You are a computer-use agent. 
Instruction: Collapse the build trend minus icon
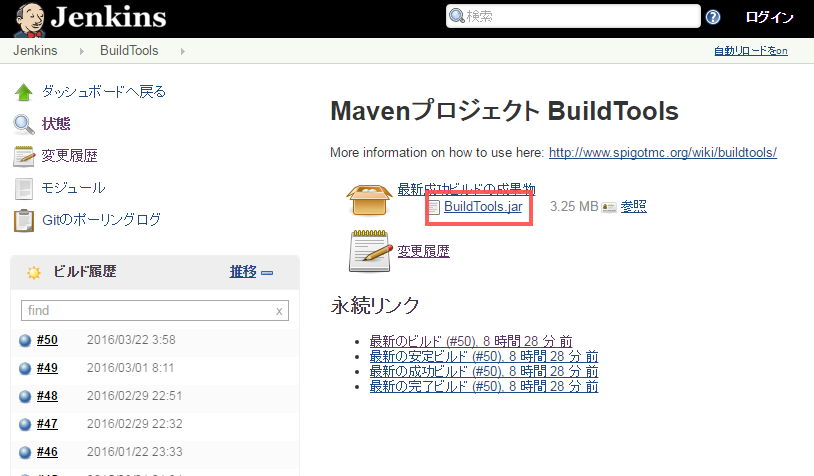(x=267, y=273)
